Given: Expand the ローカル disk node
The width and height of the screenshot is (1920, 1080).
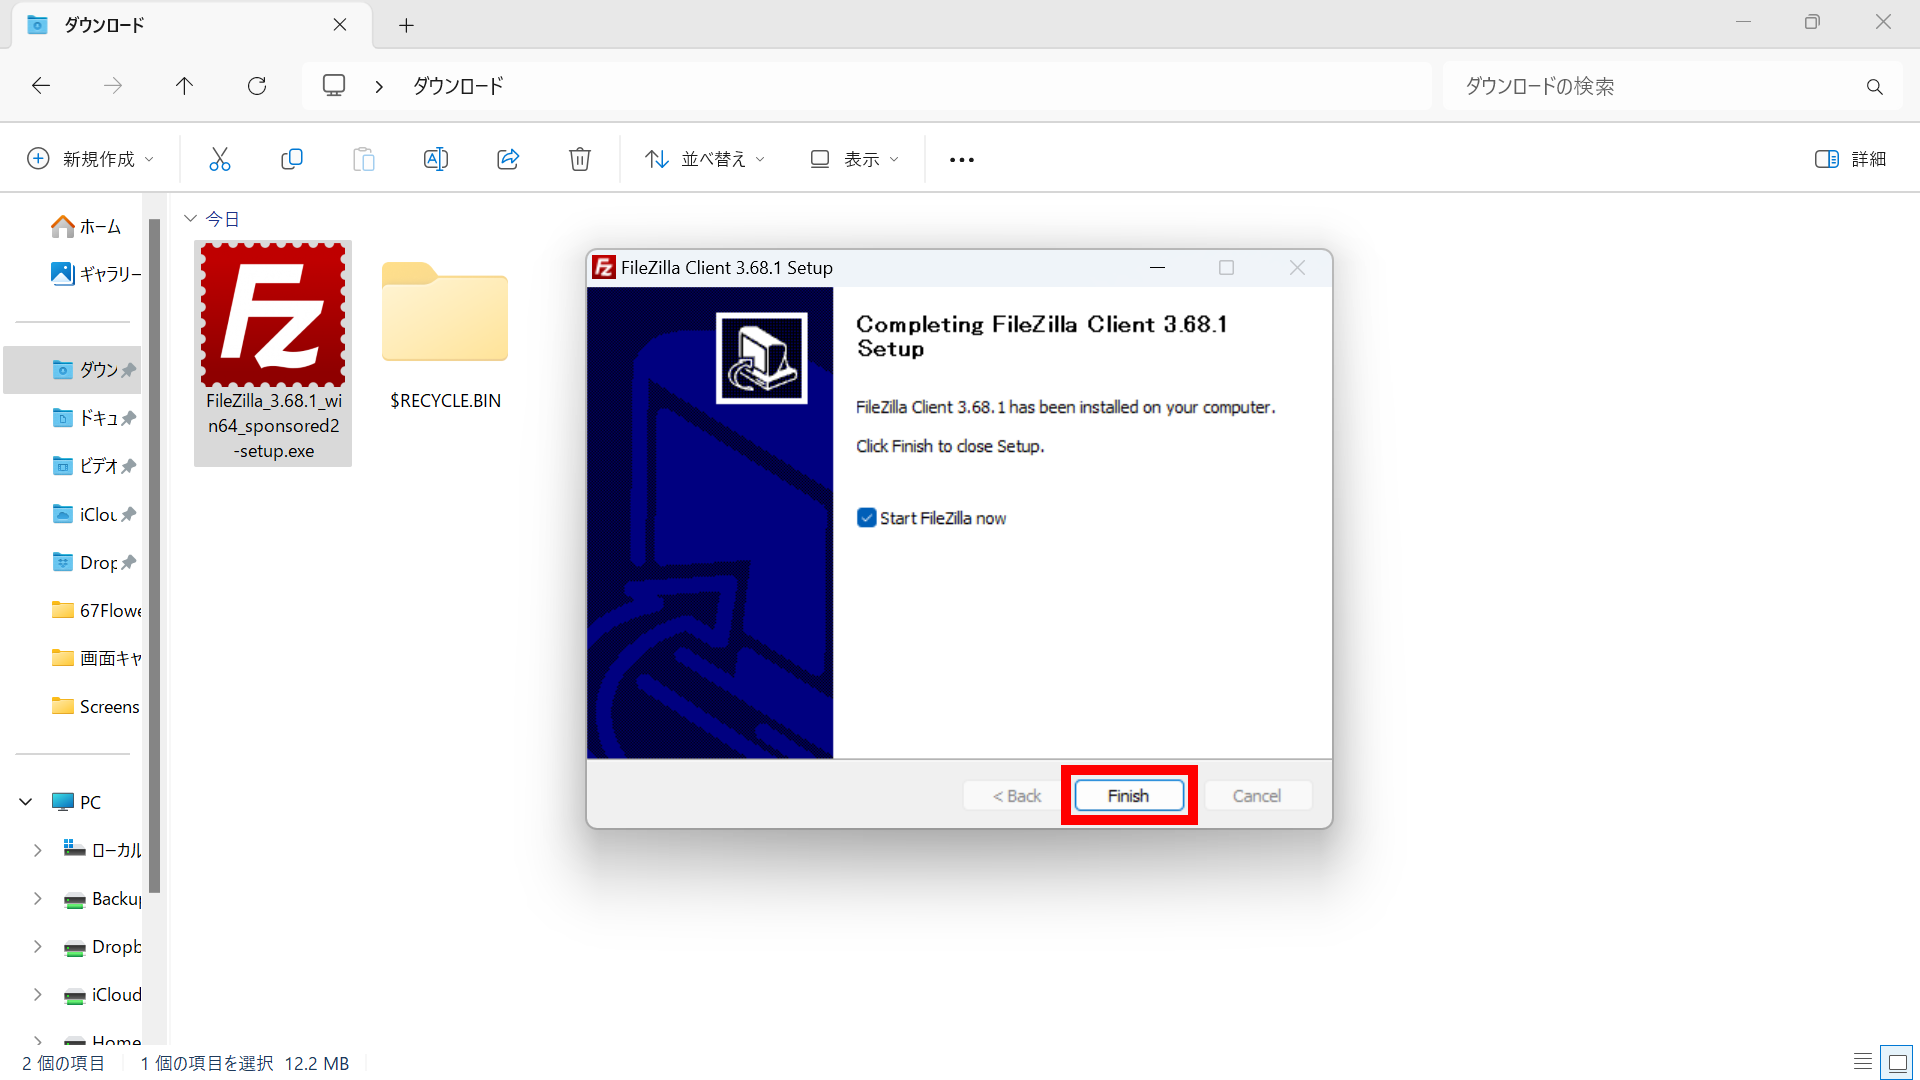Looking at the screenshot, I should [x=38, y=850].
